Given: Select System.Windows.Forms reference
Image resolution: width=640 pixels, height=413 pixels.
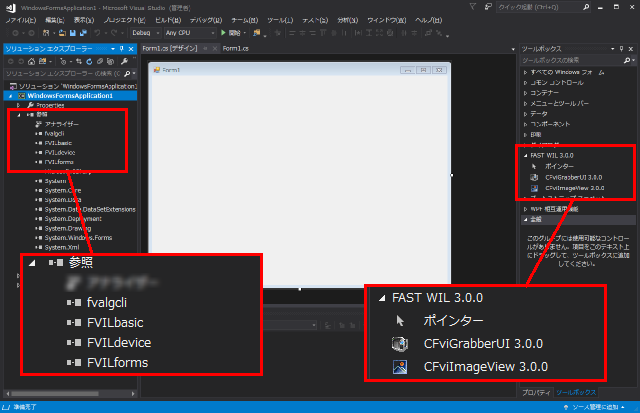Looking at the screenshot, I should [78, 238].
